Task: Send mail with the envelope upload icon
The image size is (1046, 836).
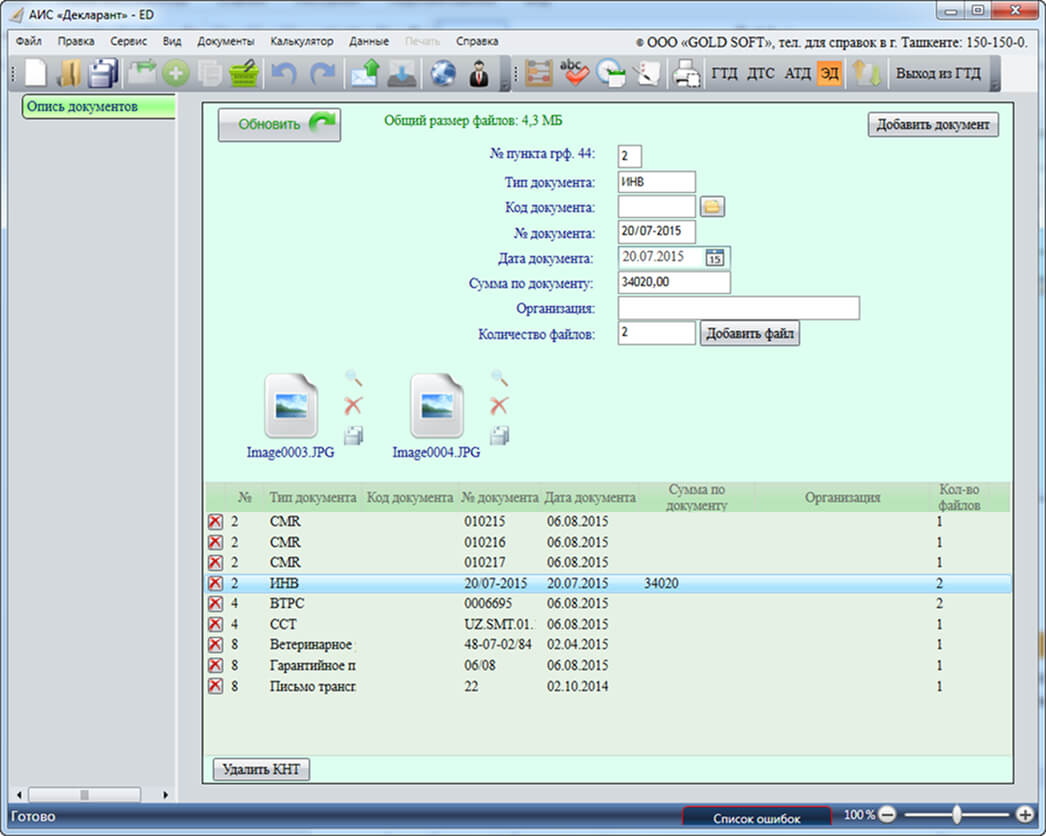Action: [x=364, y=73]
